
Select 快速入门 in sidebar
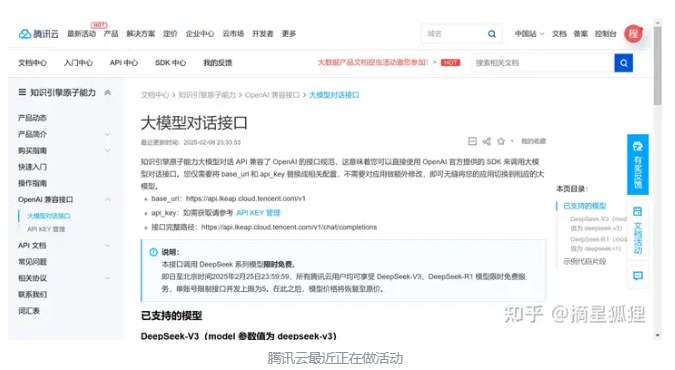(x=32, y=167)
